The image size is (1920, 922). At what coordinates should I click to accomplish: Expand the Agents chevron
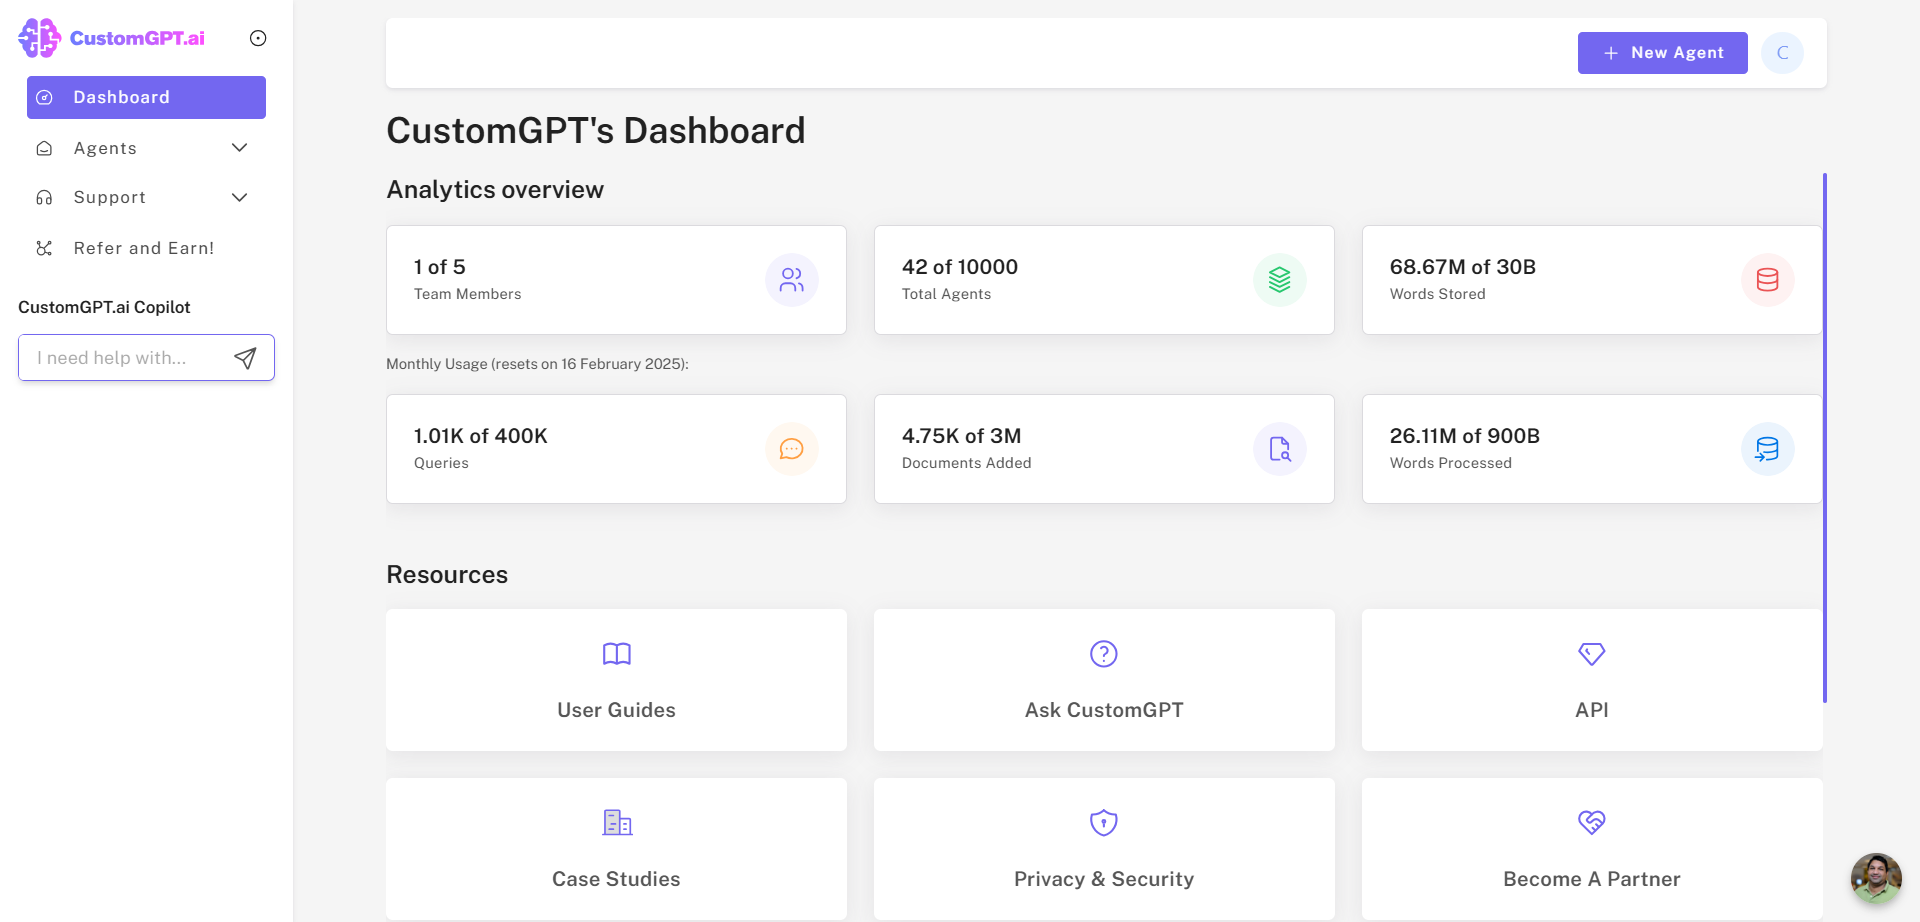[239, 148]
